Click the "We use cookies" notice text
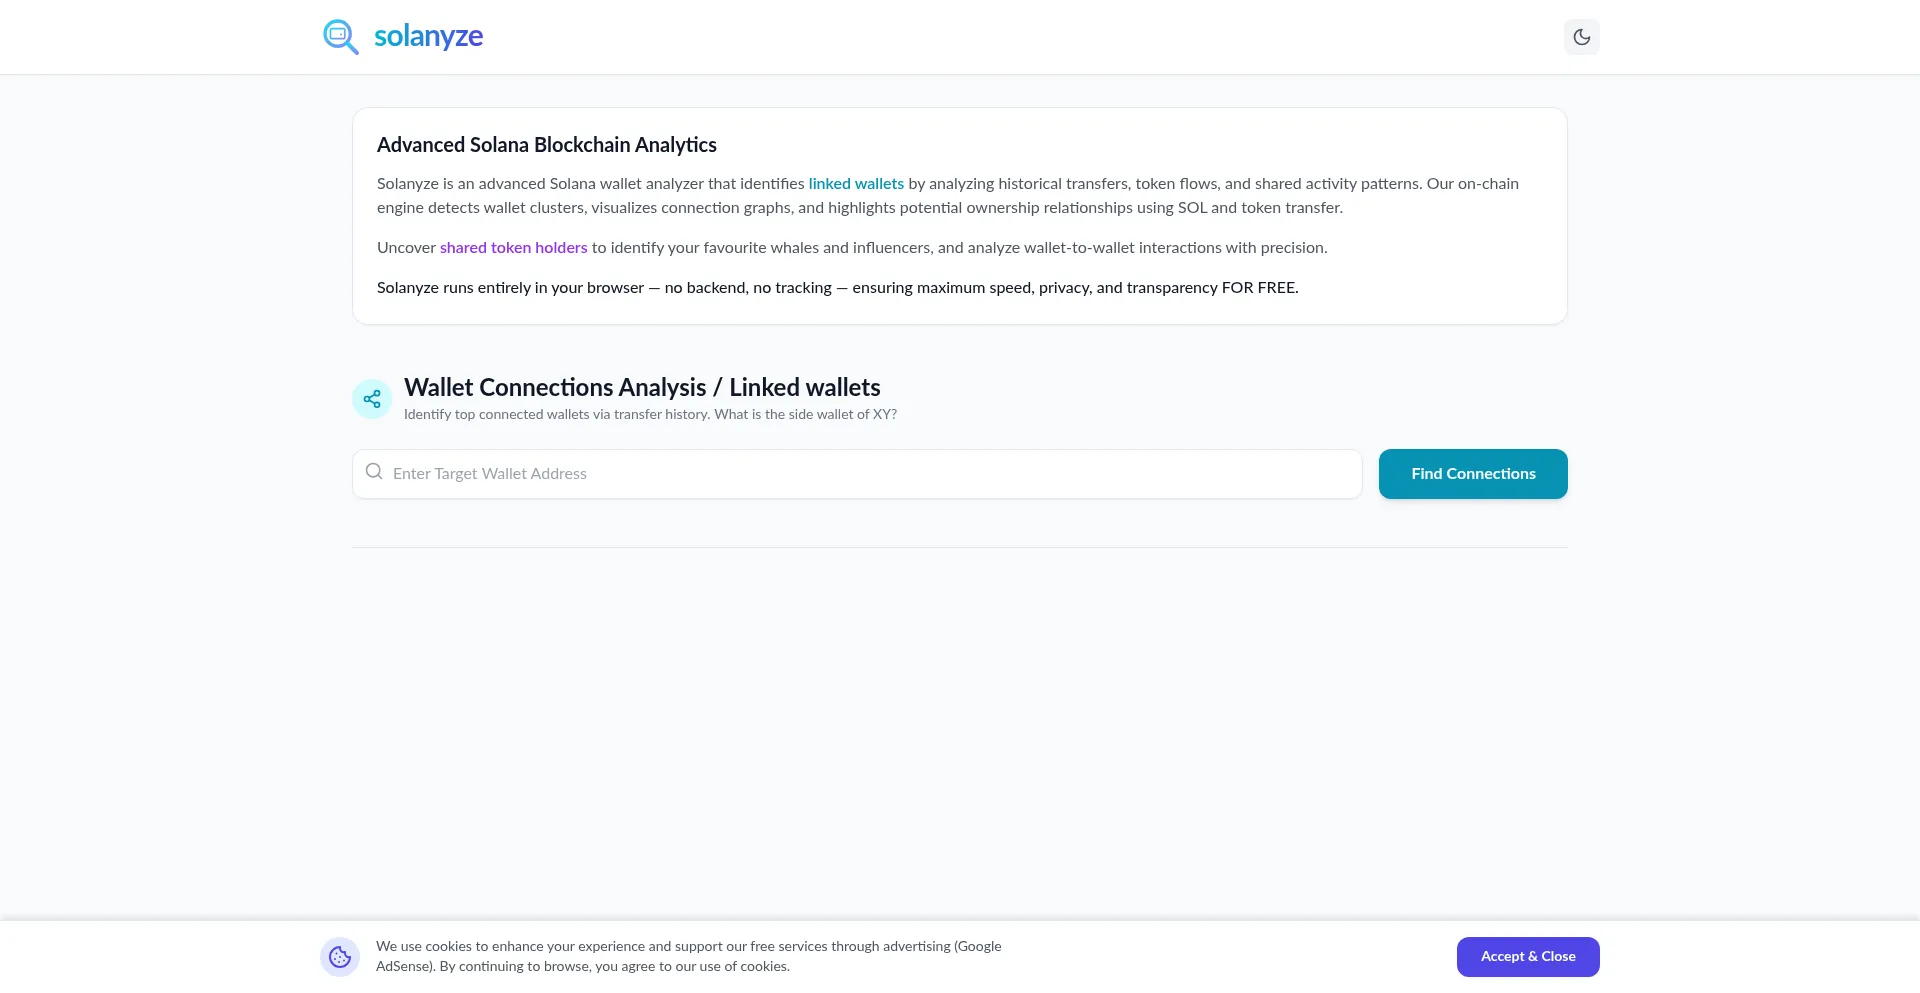The height and width of the screenshot is (993, 1920). 688,956
